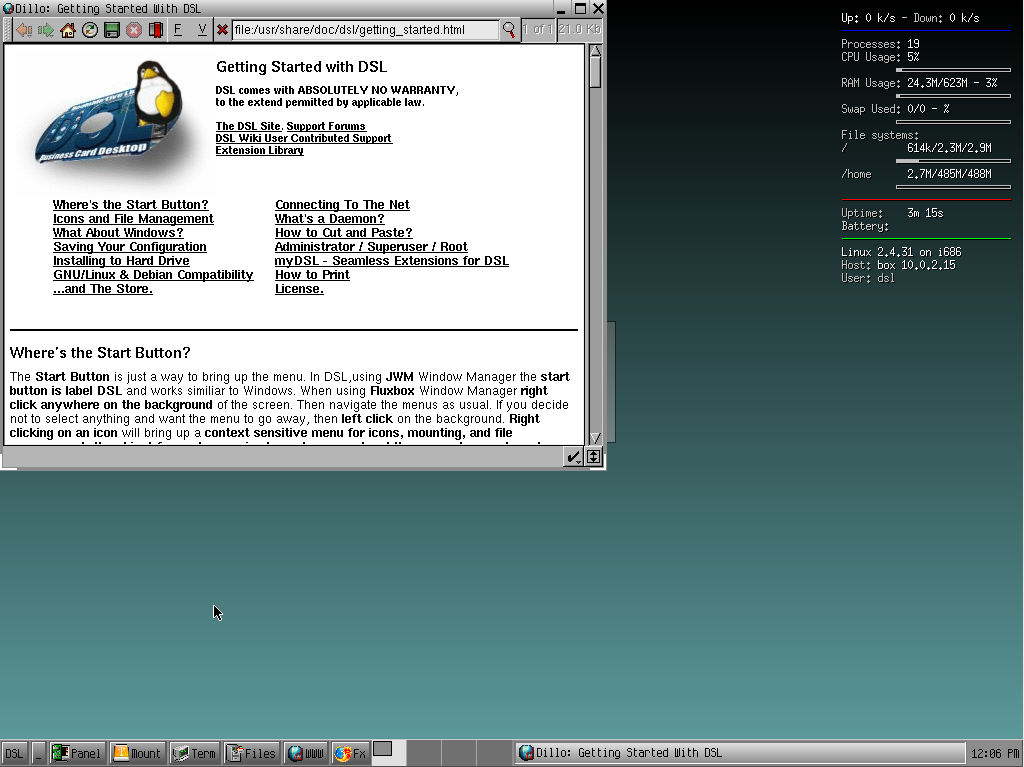Open Dillo's F menu
Image resolution: width=1024 pixels, height=767 pixels.
[x=176, y=30]
